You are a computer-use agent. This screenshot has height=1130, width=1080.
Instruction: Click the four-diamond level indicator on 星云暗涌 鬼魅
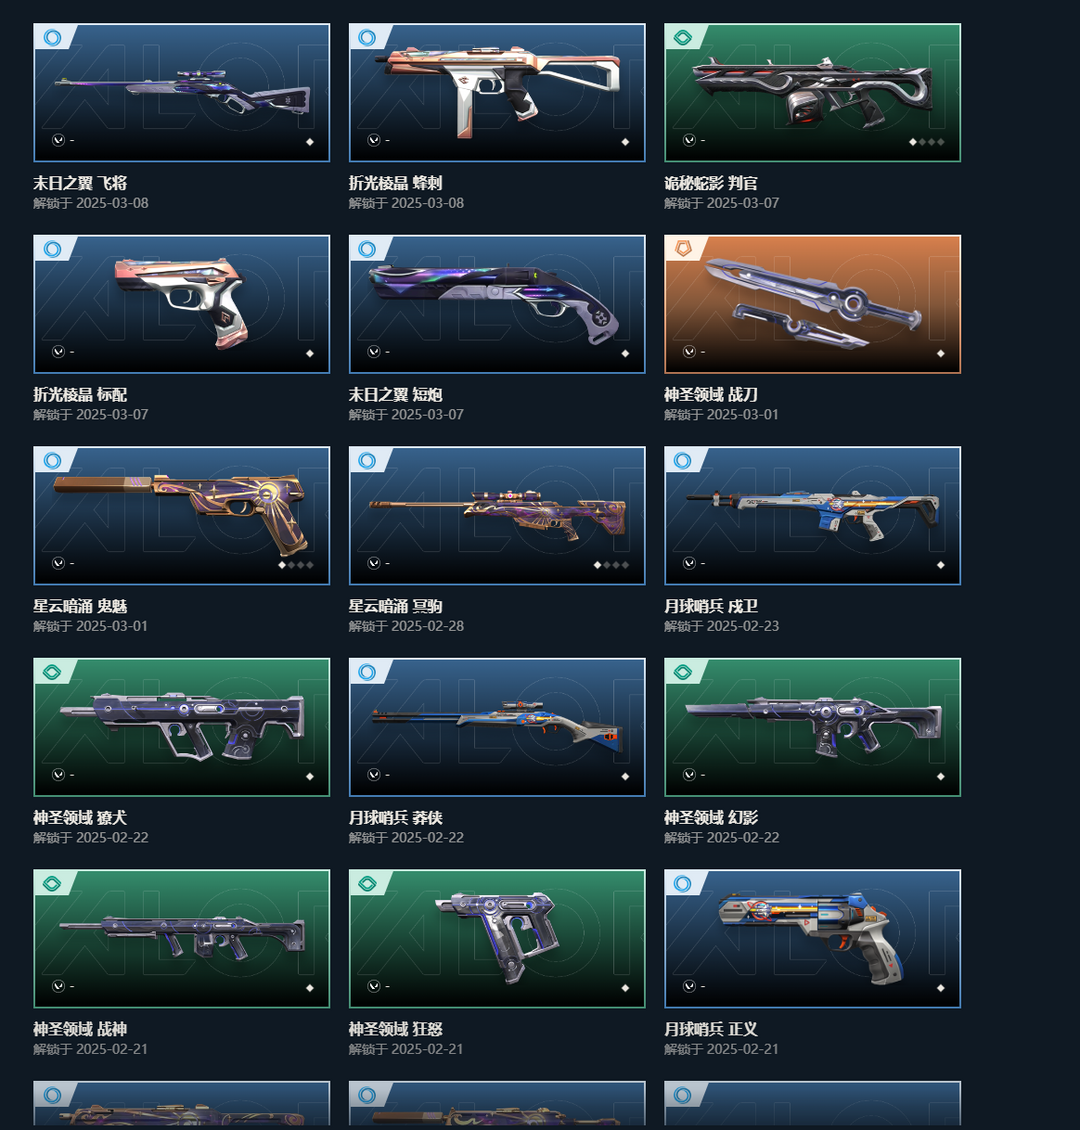[295, 565]
